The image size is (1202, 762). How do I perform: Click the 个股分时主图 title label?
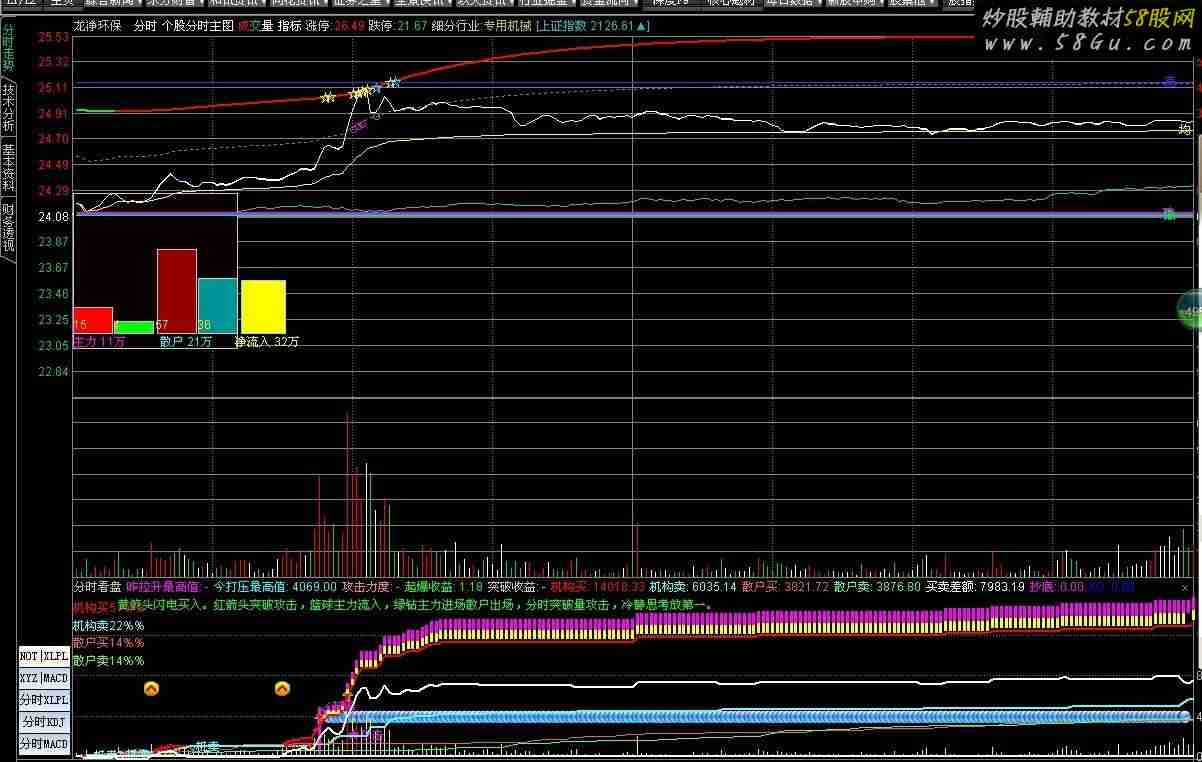pyautogui.click(x=198, y=25)
